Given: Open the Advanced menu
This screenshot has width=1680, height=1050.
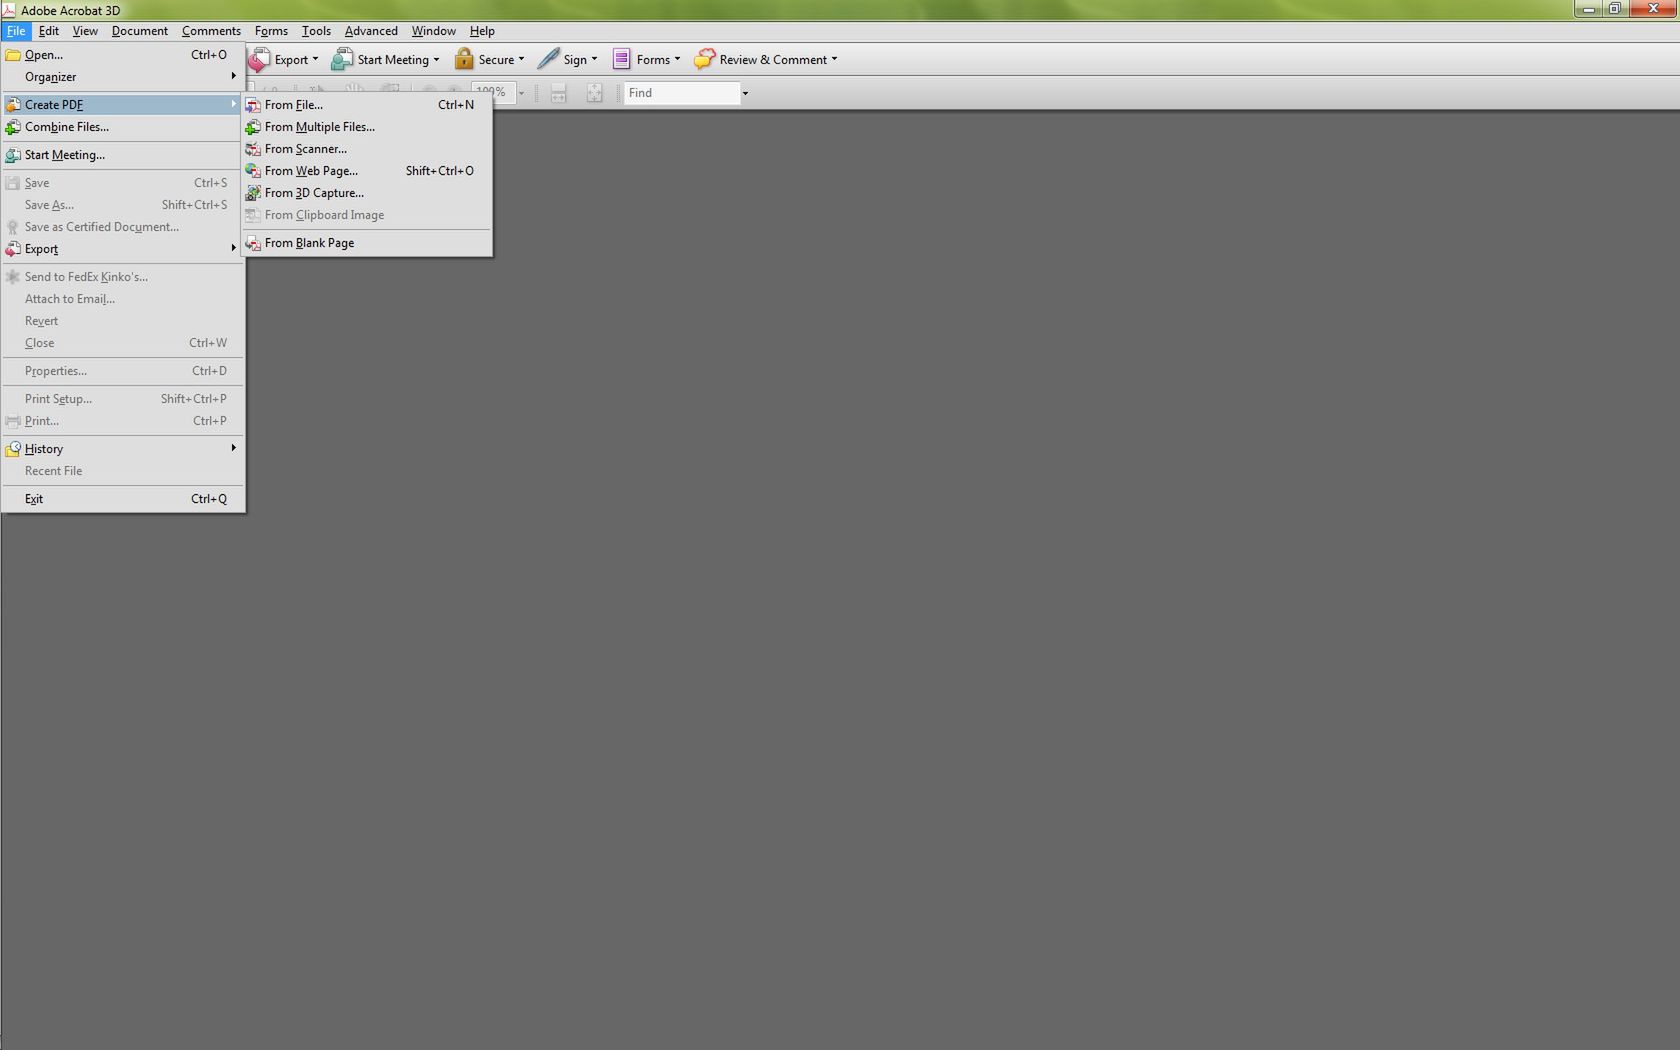Looking at the screenshot, I should (x=371, y=31).
